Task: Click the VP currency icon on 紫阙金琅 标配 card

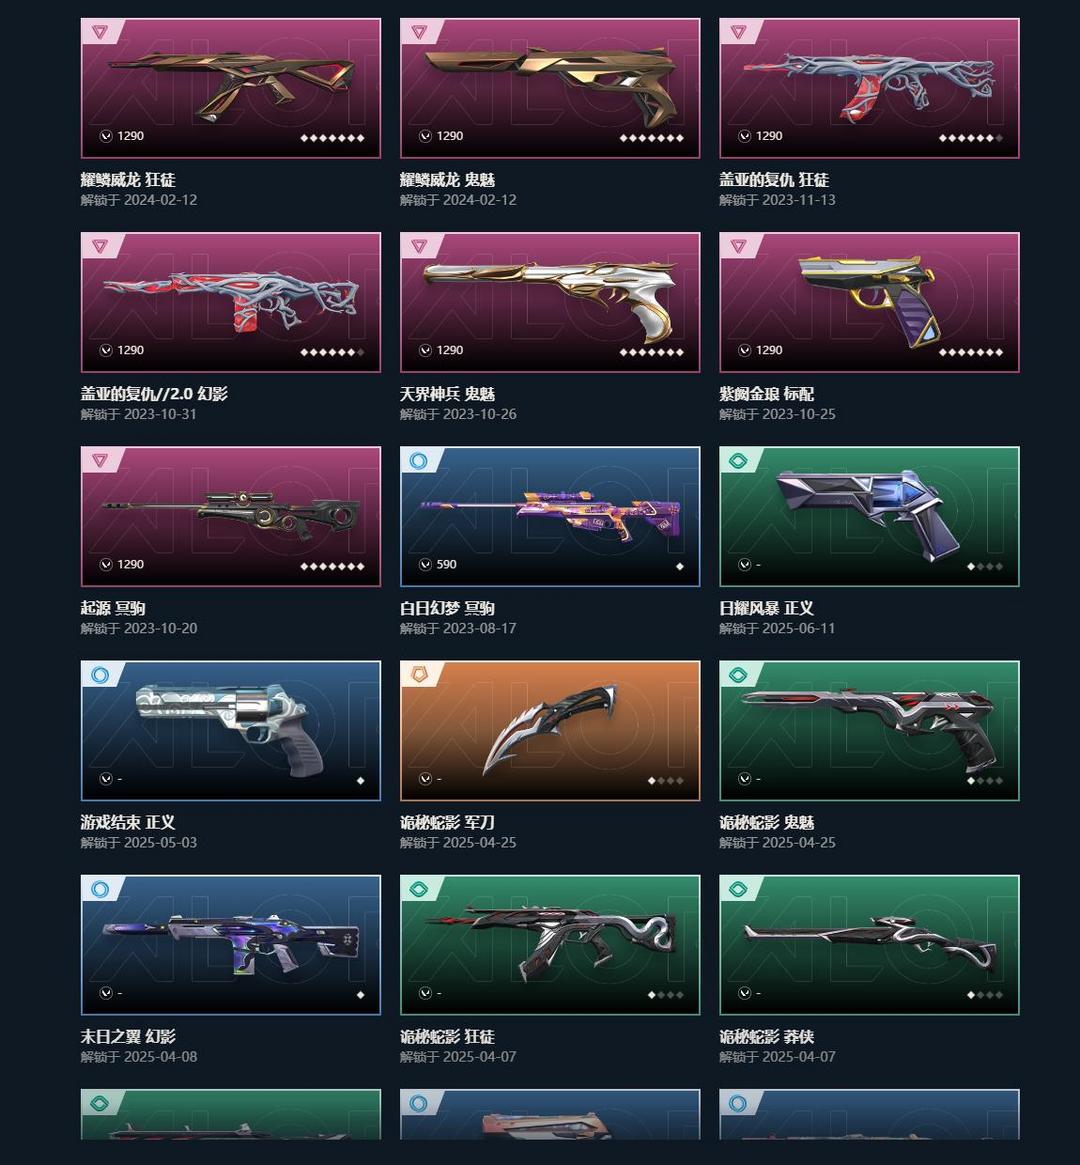Action: click(744, 350)
